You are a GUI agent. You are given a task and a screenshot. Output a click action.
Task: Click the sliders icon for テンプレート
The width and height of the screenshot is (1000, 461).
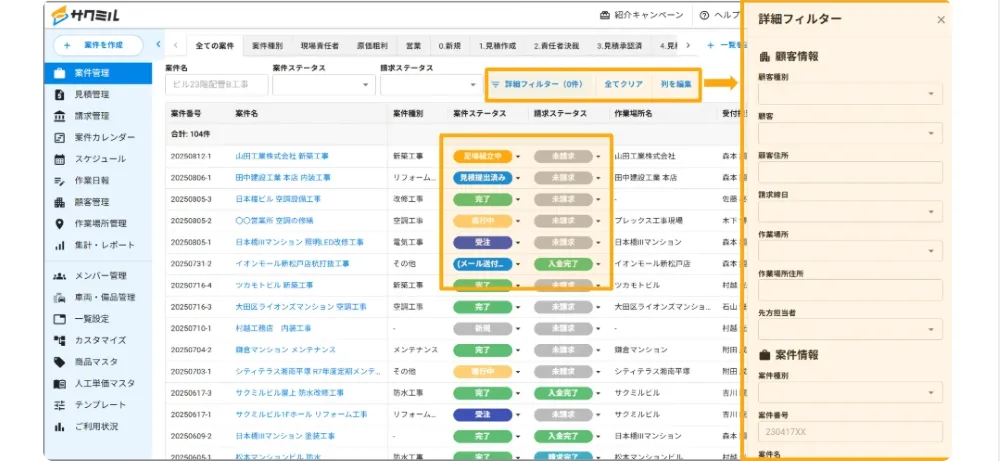(59, 405)
